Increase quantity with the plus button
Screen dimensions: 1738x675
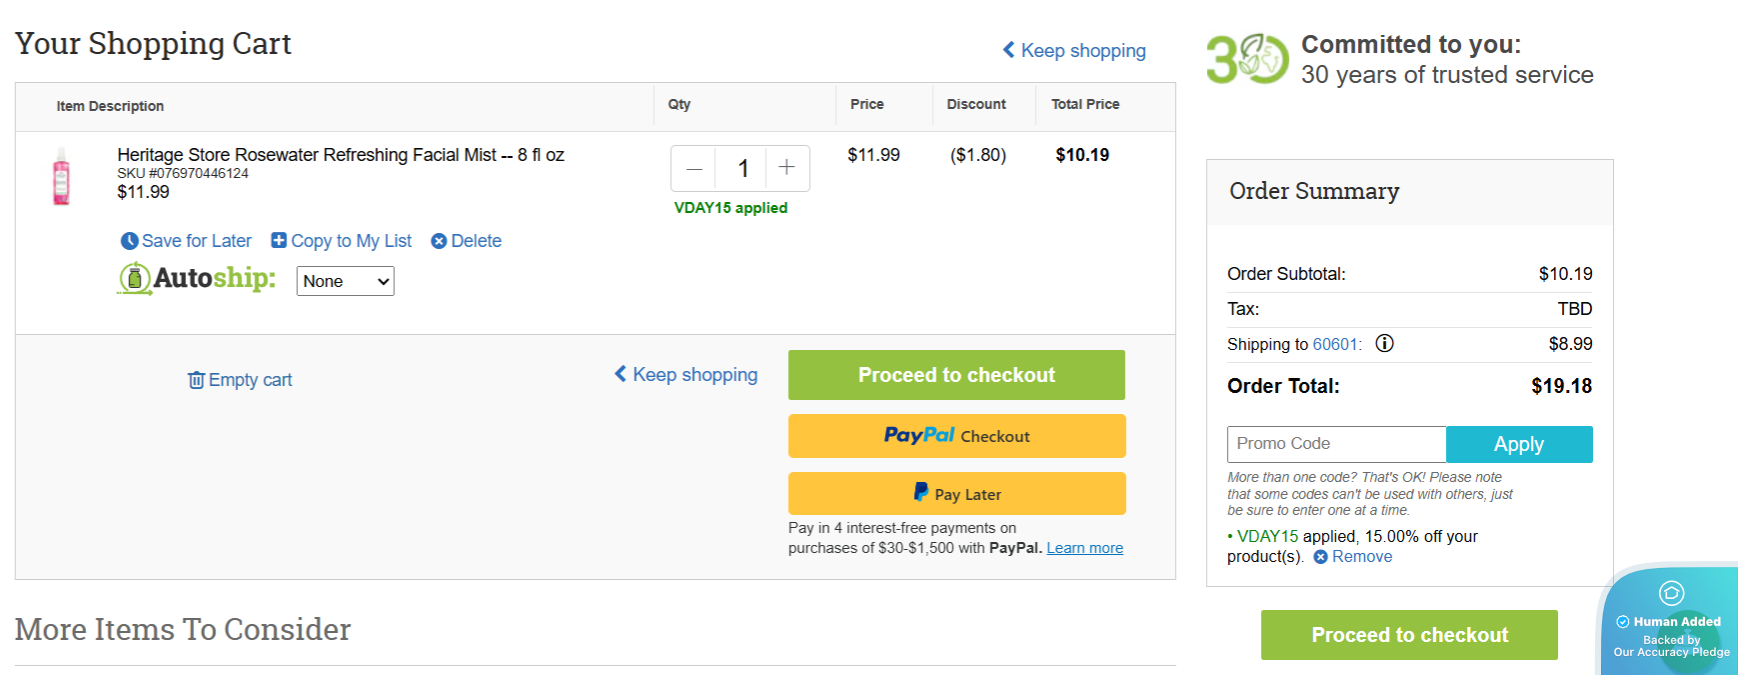pos(787,168)
